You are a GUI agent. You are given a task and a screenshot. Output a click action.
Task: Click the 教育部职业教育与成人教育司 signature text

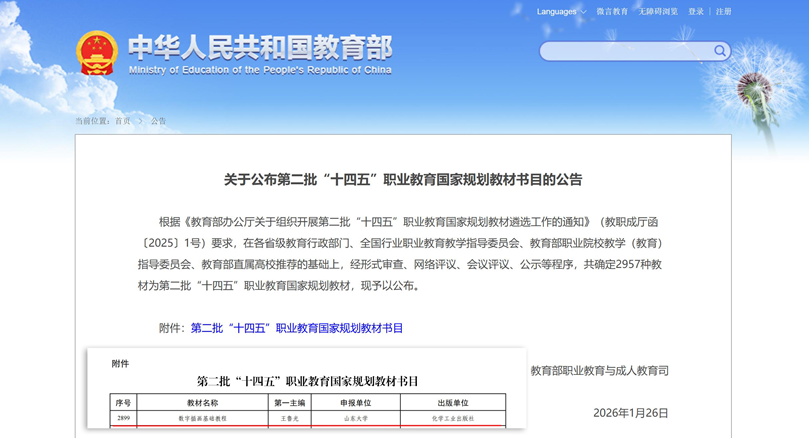[x=599, y=370]
